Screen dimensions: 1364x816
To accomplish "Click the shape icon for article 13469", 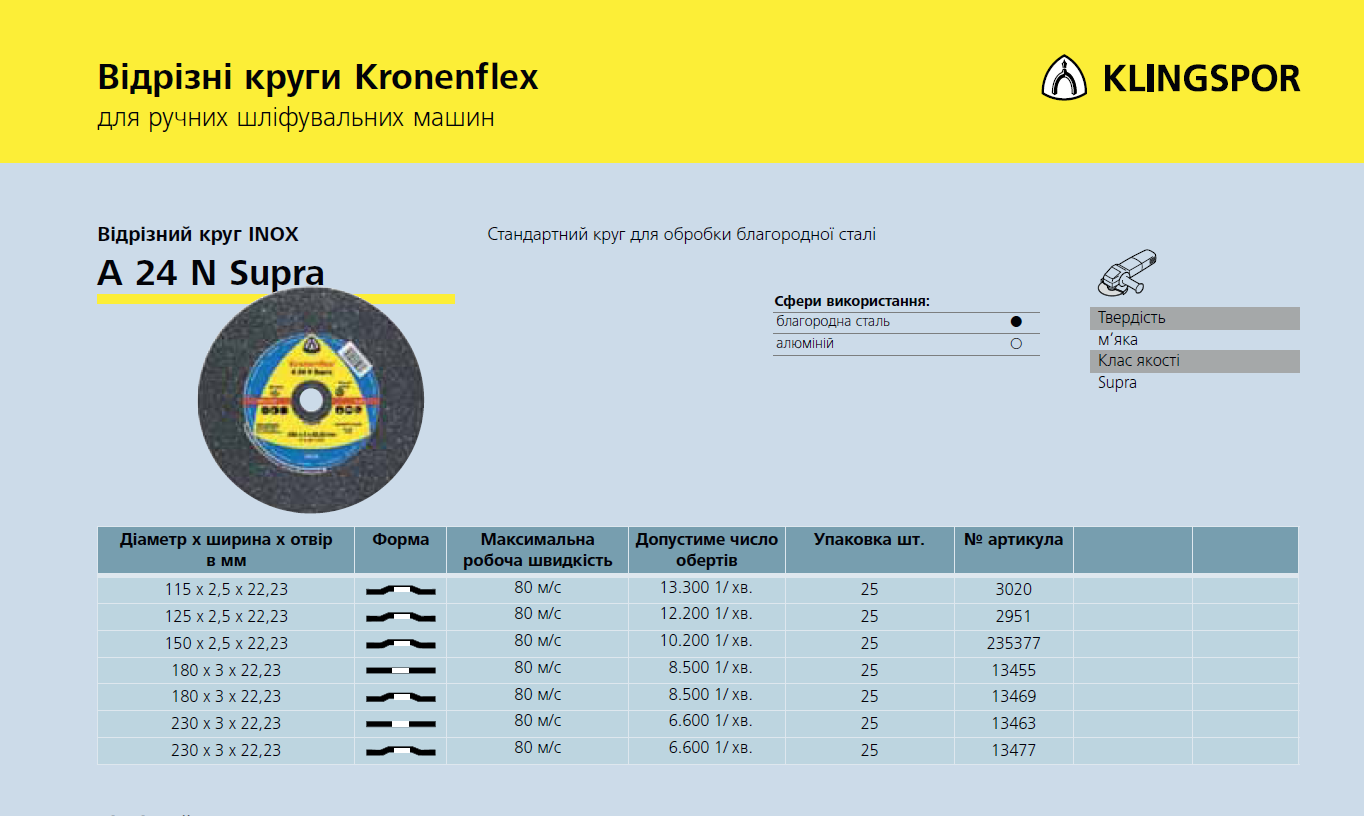I will click(401, 697).
